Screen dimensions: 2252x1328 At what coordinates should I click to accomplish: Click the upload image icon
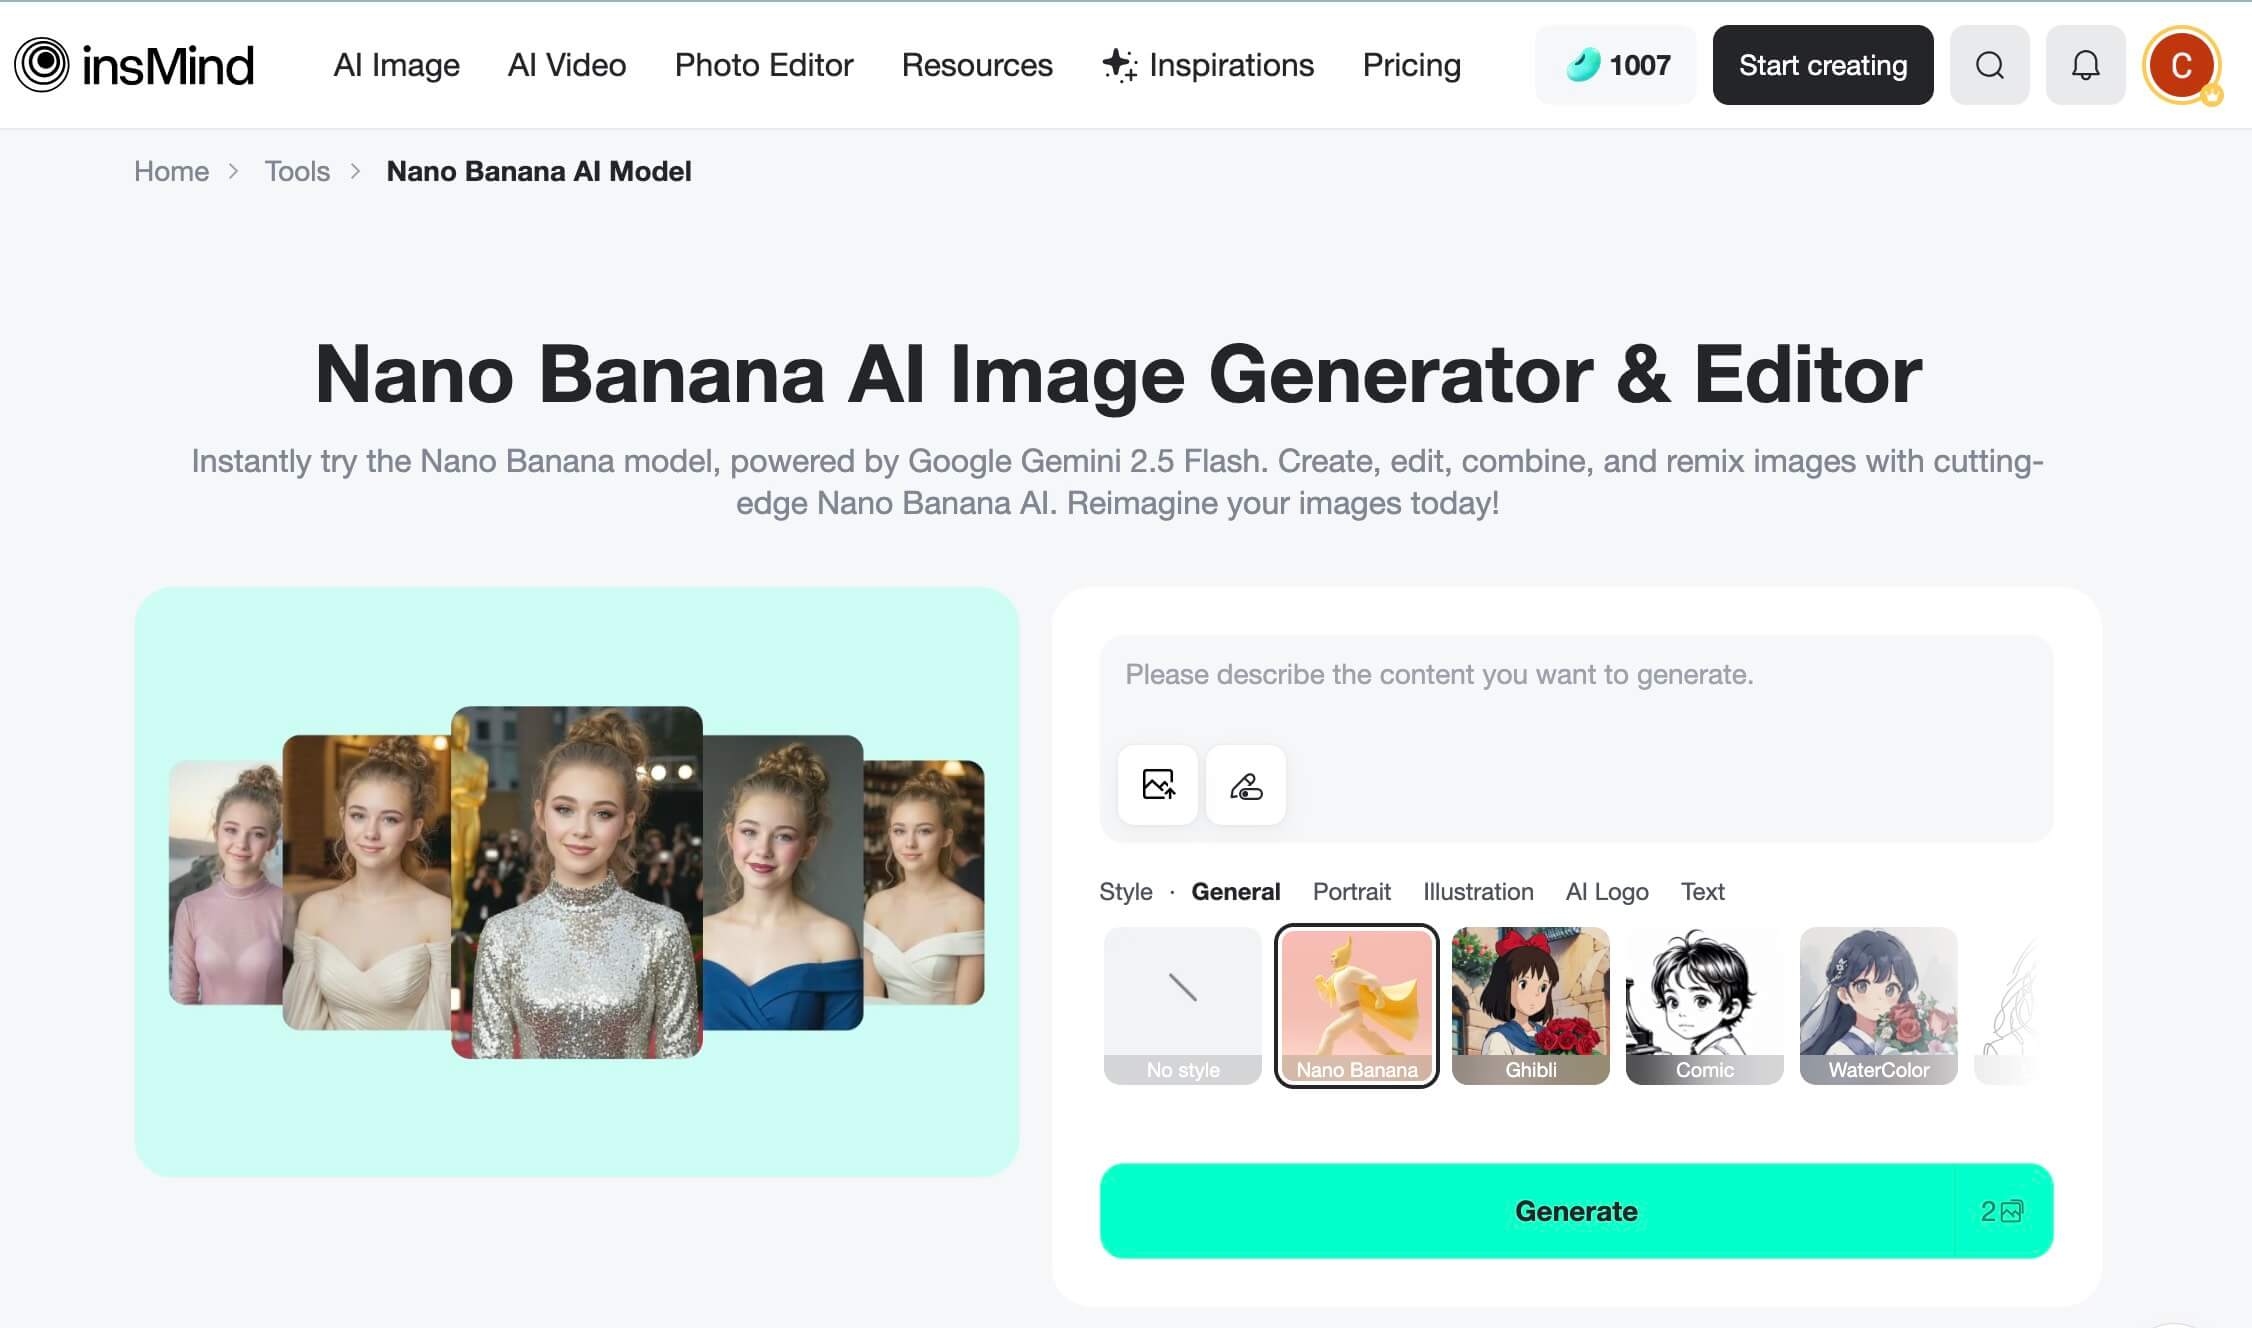1158,785
